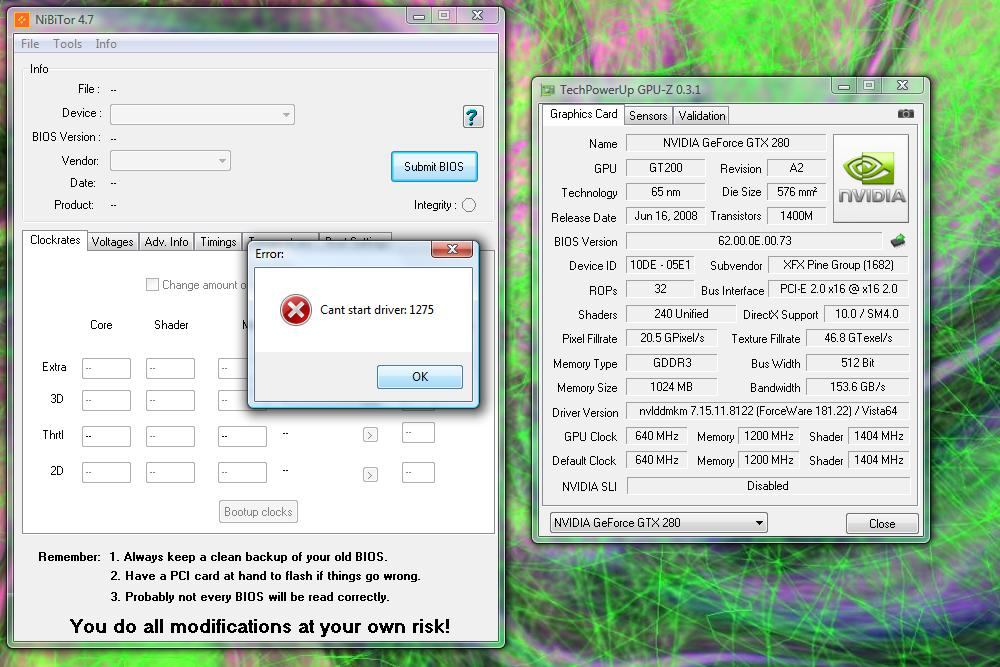Click the Bootup clocks button
This screenshot has width=1000, height=667.
pos(258,511)
